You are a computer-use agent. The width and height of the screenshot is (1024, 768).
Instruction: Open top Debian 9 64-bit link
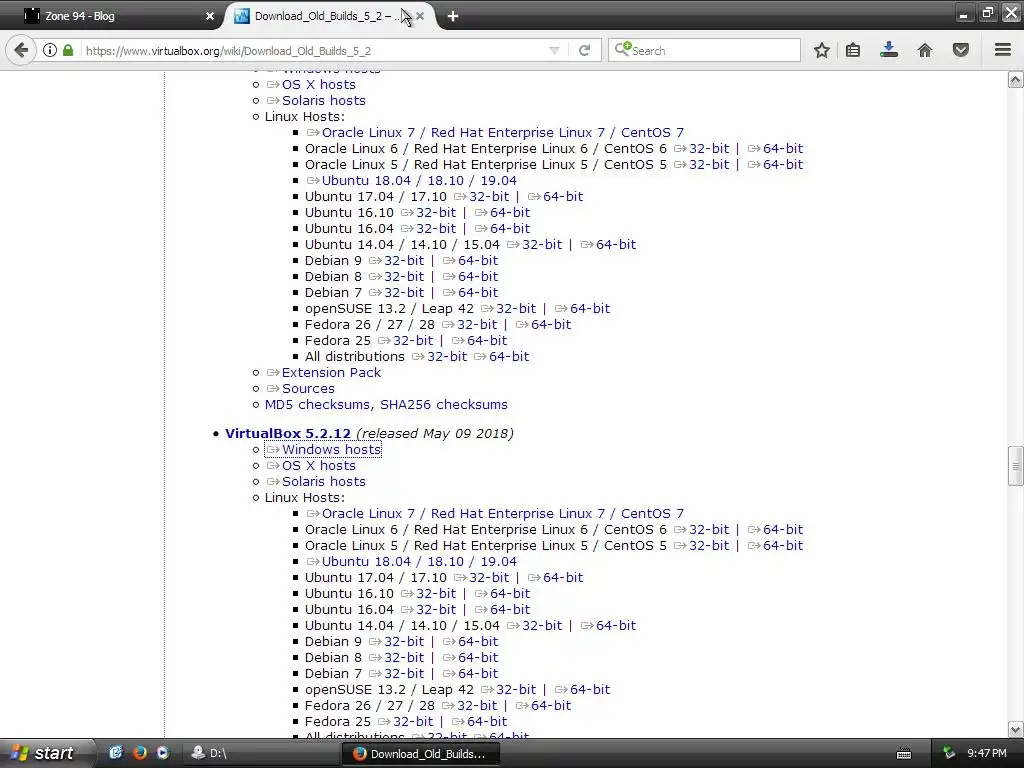click(471, 261)
